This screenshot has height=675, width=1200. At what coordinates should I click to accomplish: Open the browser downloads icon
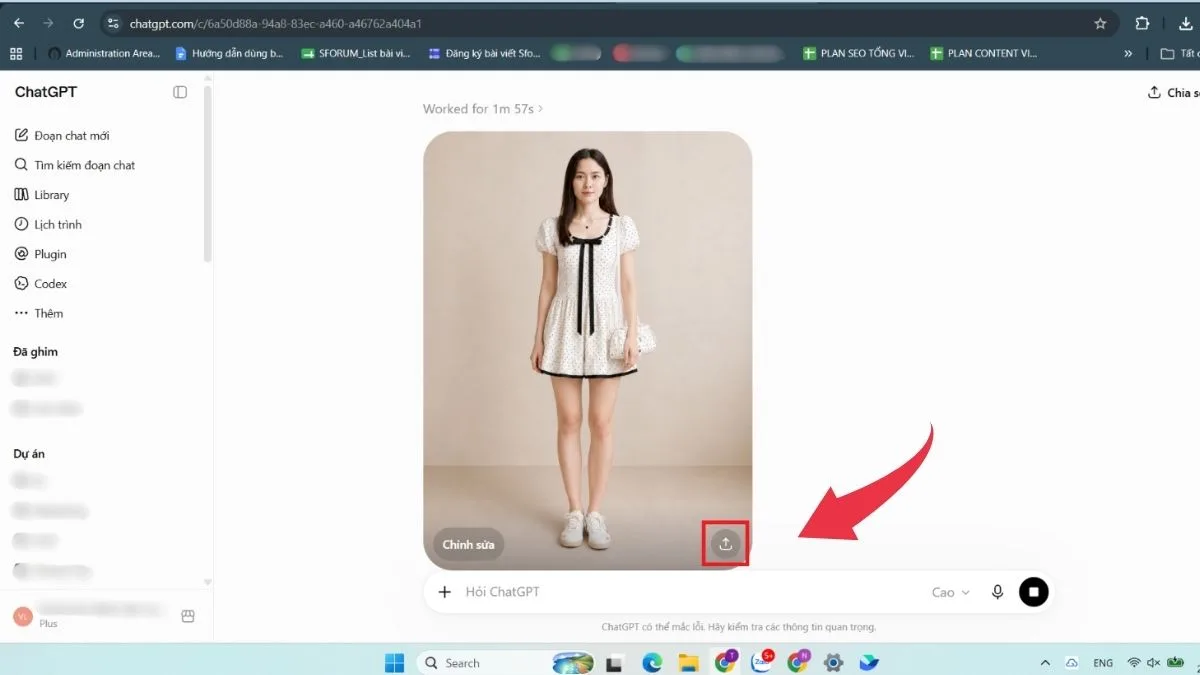coord(1185,23)
